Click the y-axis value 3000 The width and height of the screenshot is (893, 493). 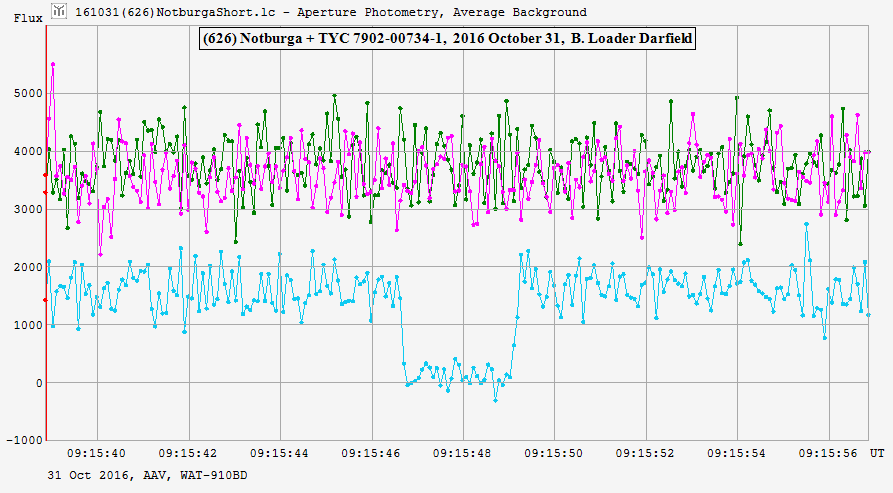click(28, 209)
